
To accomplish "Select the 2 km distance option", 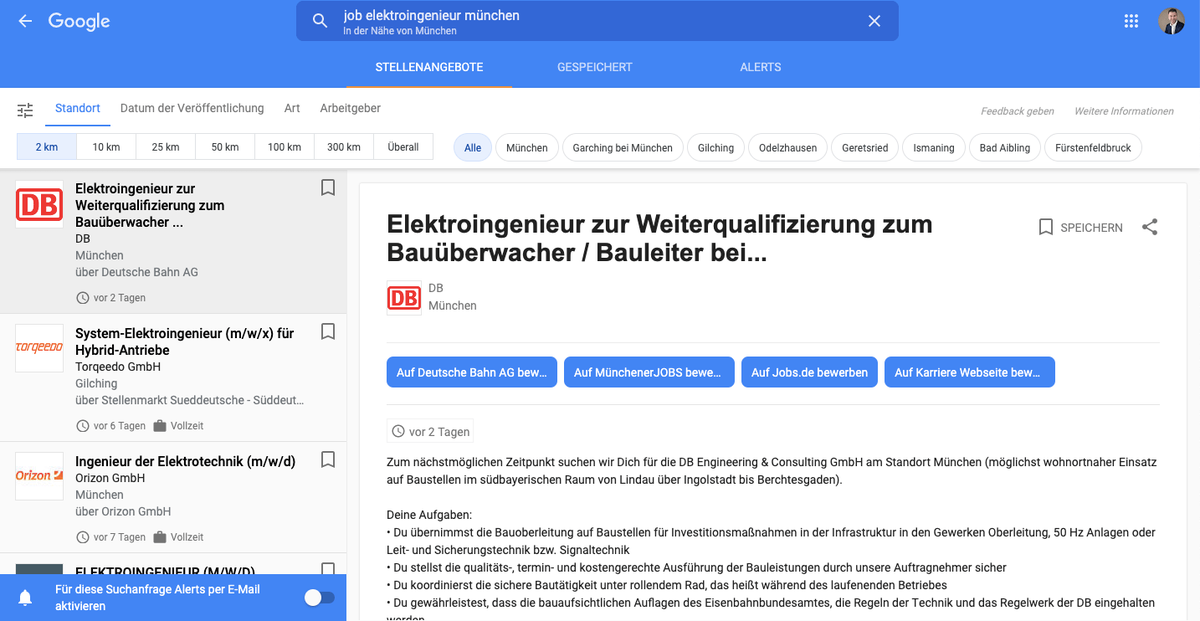I will (47, 147).
